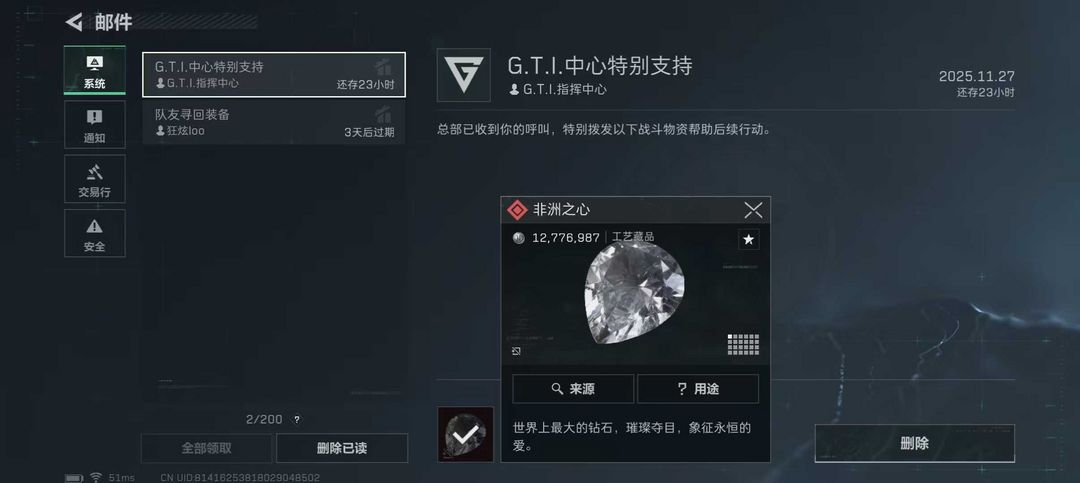Click the 来源 source button
Image resolution: width=1080 pixels, height=483 pixels.
573,389
